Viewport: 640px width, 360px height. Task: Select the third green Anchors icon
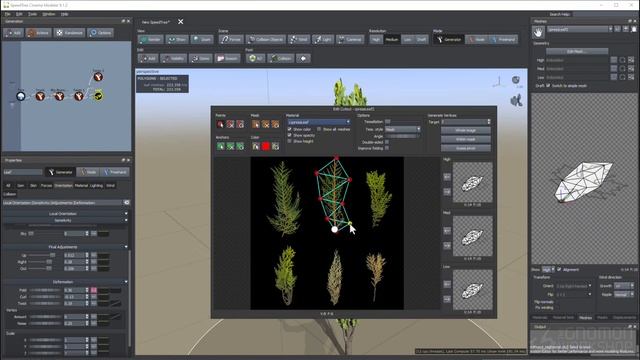pyautogui.click(x=240, y=146)
